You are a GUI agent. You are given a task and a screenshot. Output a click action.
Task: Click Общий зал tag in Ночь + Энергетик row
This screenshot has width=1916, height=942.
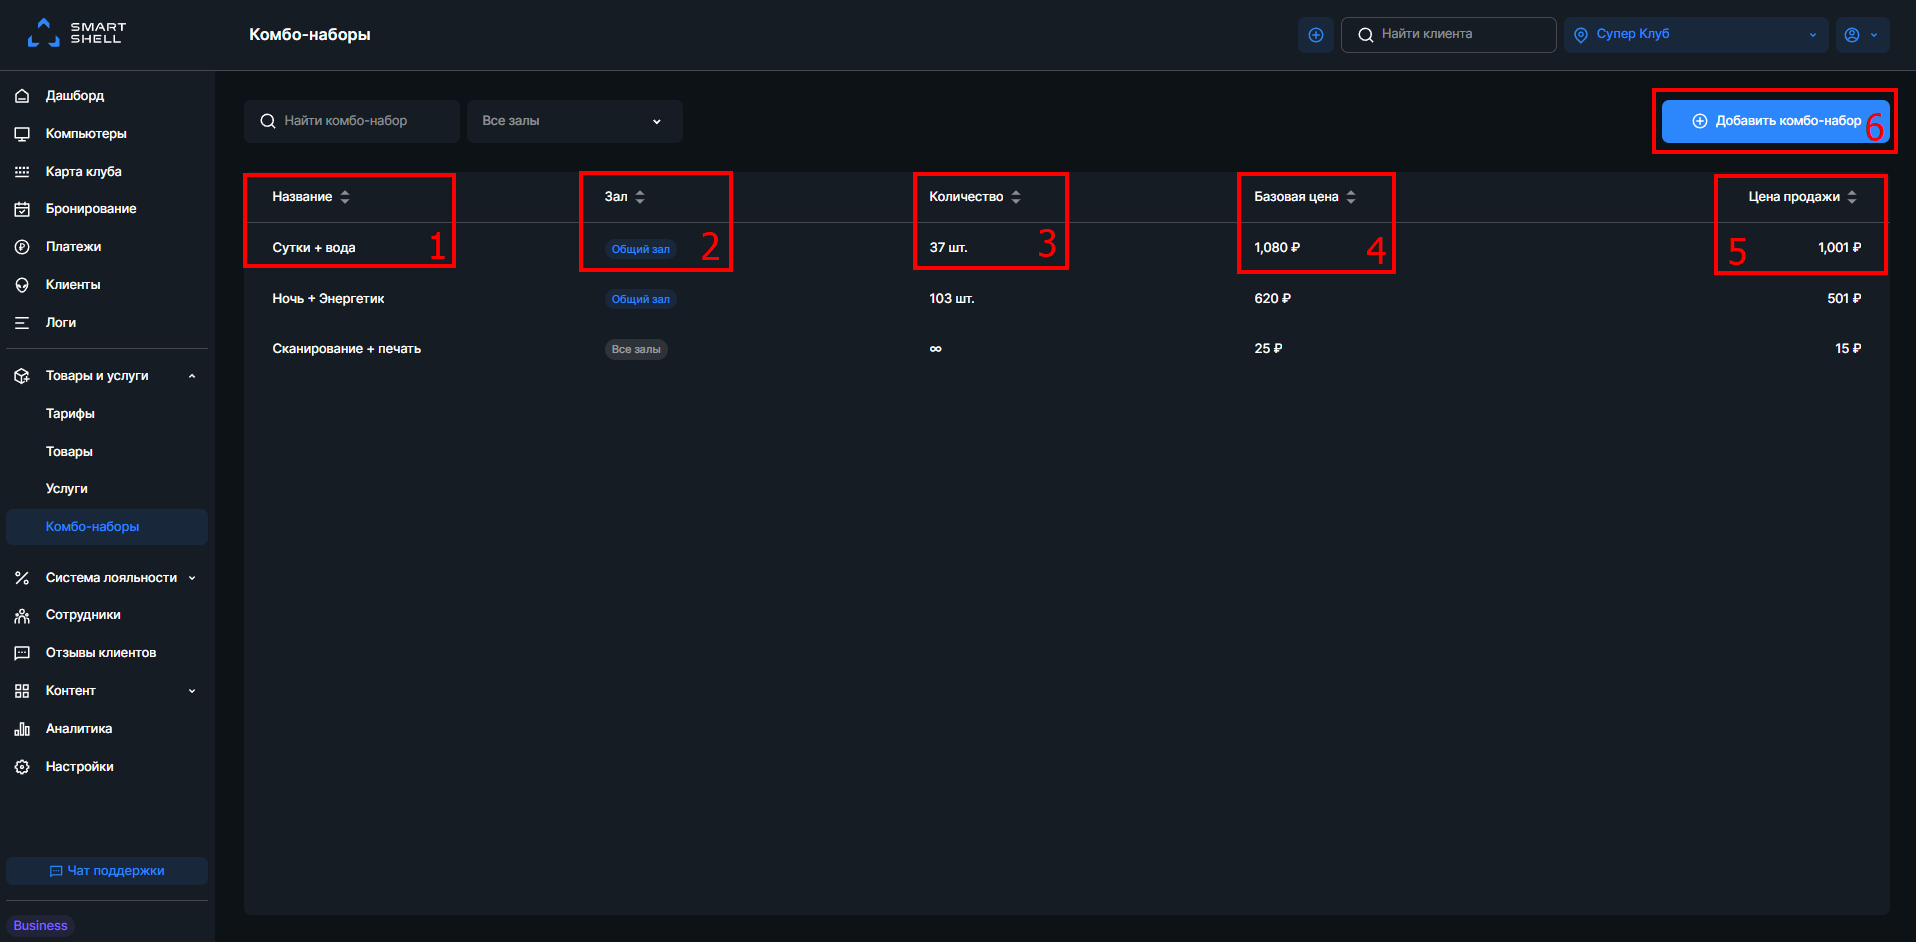coord(641,299)
